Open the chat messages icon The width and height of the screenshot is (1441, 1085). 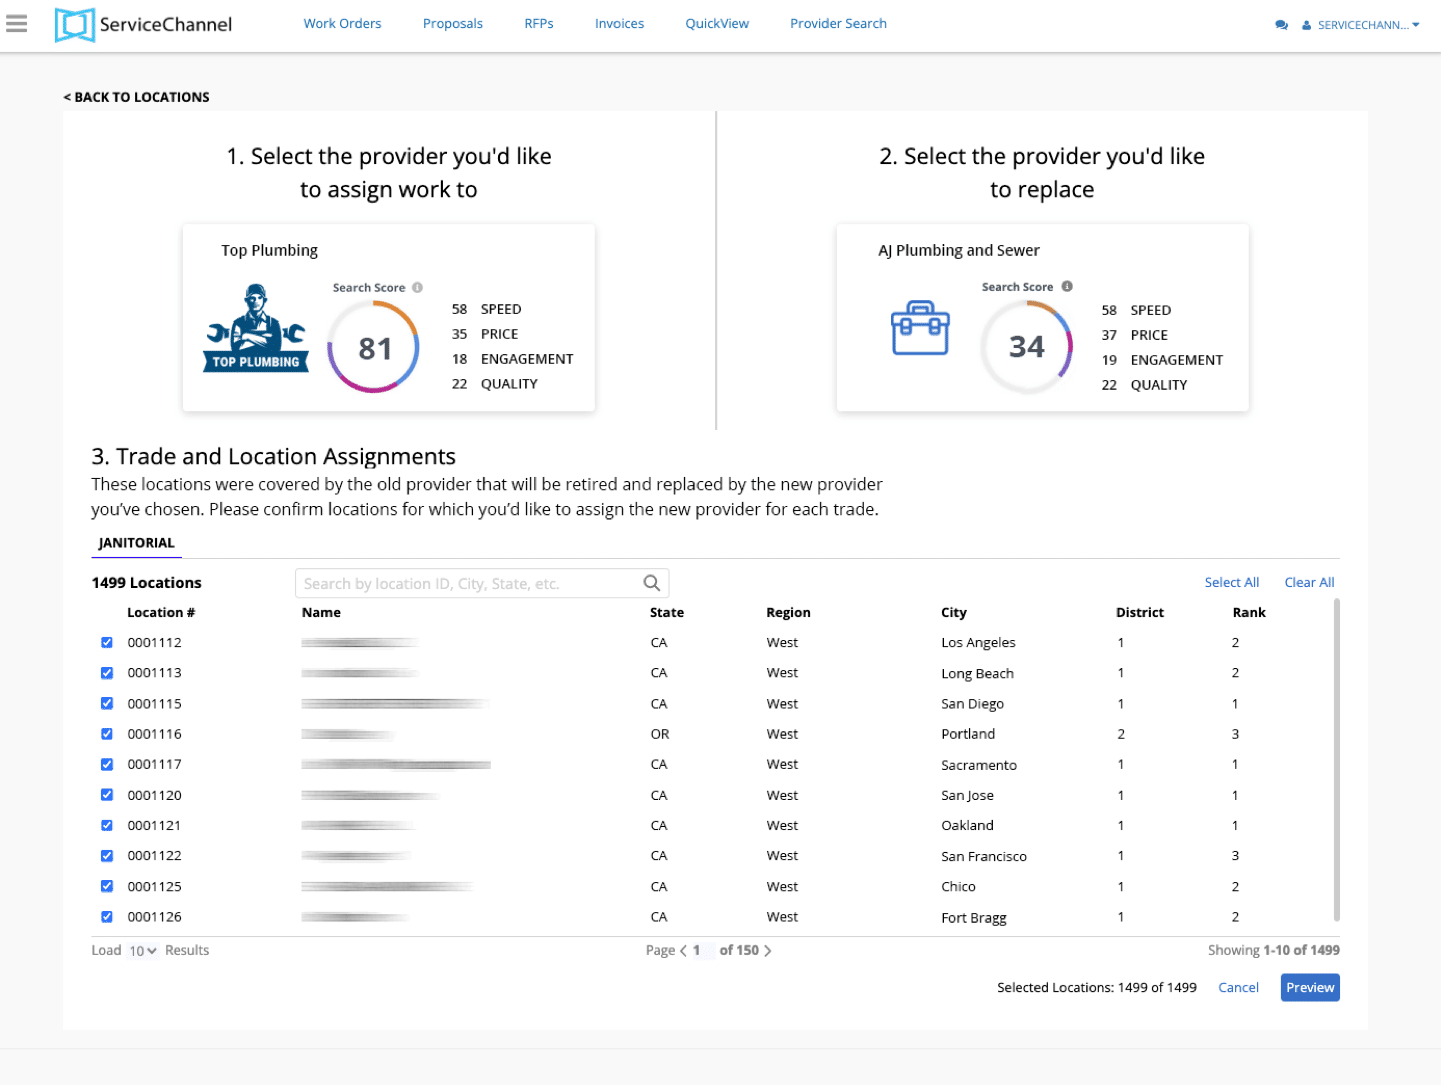1282,23
